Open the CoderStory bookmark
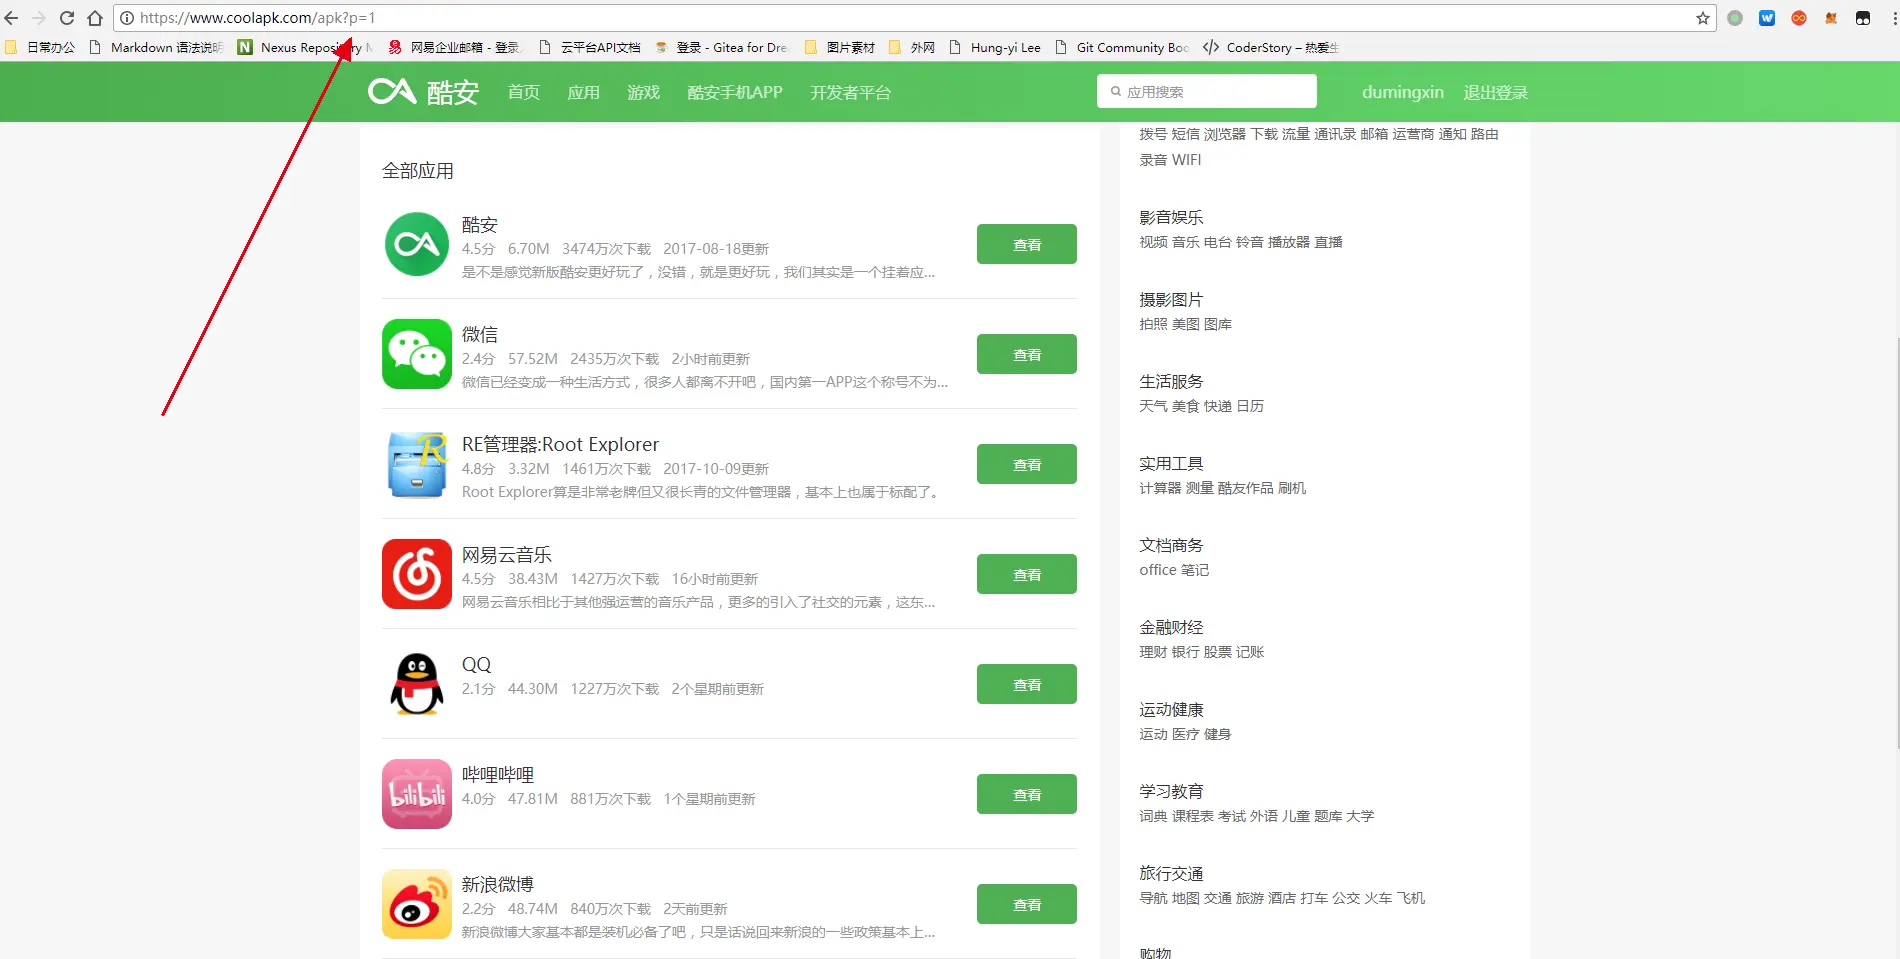Image resolution: width=1900 pixels, height=959 pixels. click(1271, 47)
